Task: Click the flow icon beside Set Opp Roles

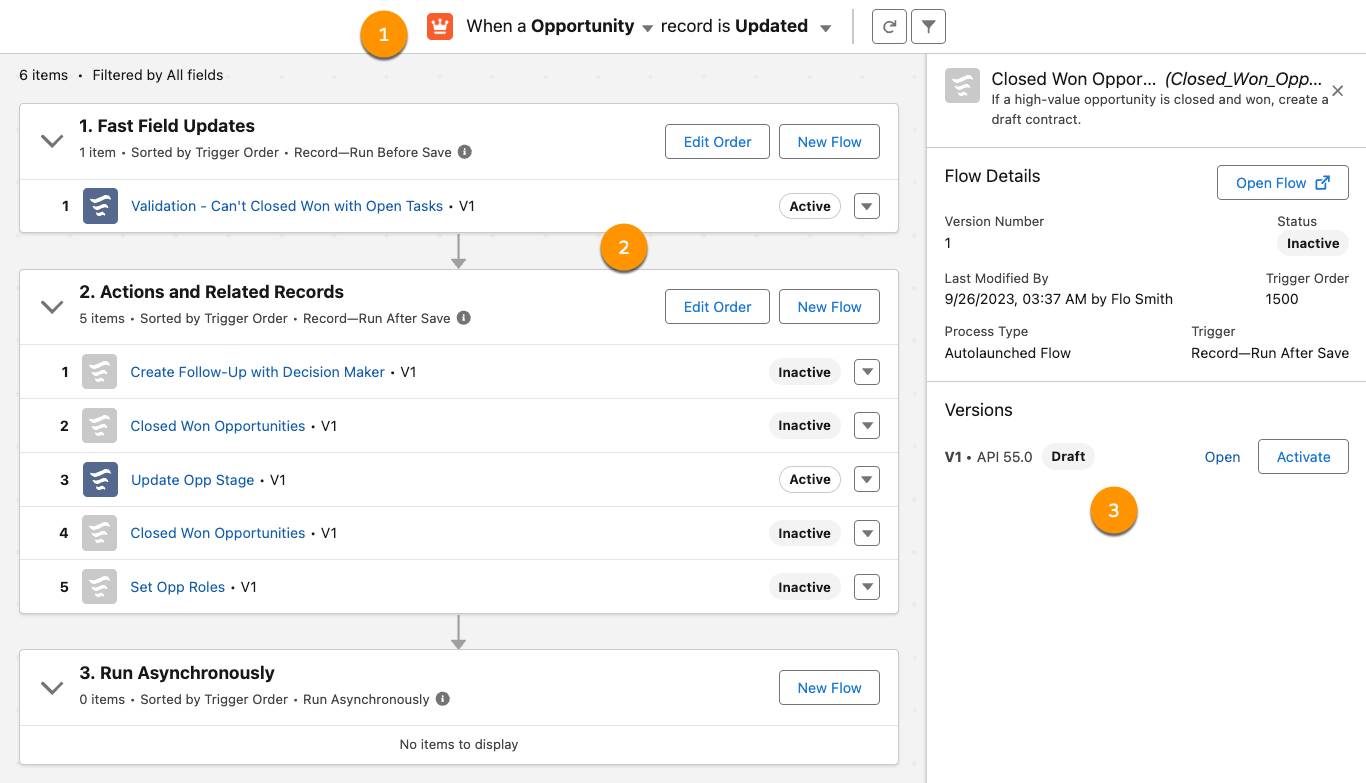Action: click(x=99, y=587)
